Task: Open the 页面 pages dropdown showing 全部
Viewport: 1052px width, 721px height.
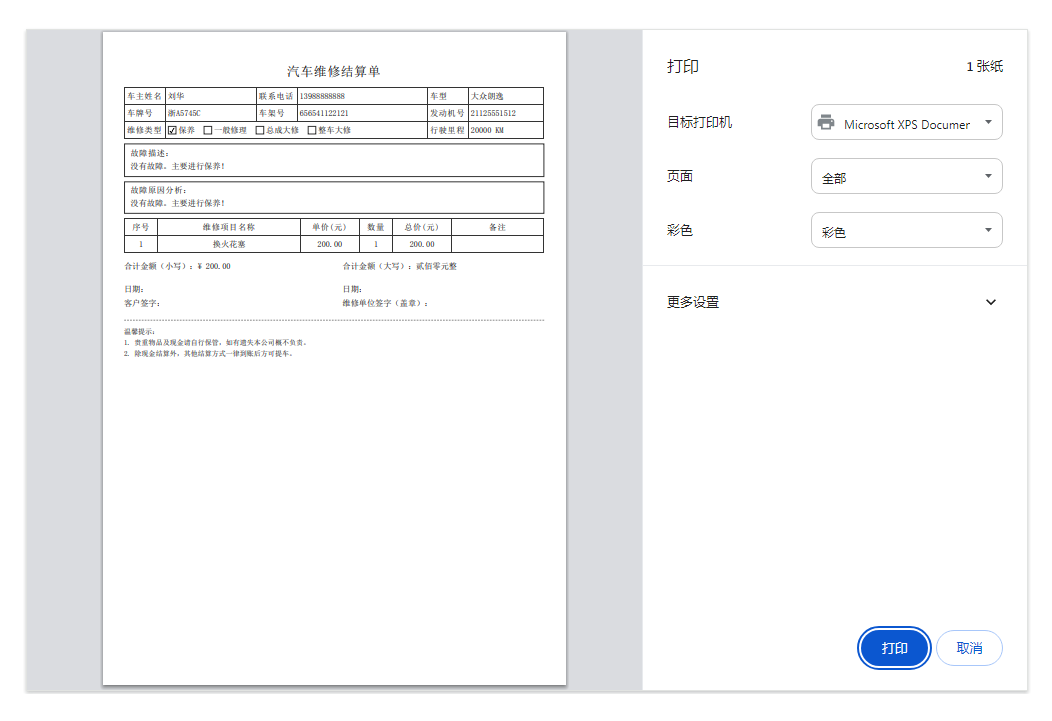Action: pyautogui.click(x=906, y=176)
